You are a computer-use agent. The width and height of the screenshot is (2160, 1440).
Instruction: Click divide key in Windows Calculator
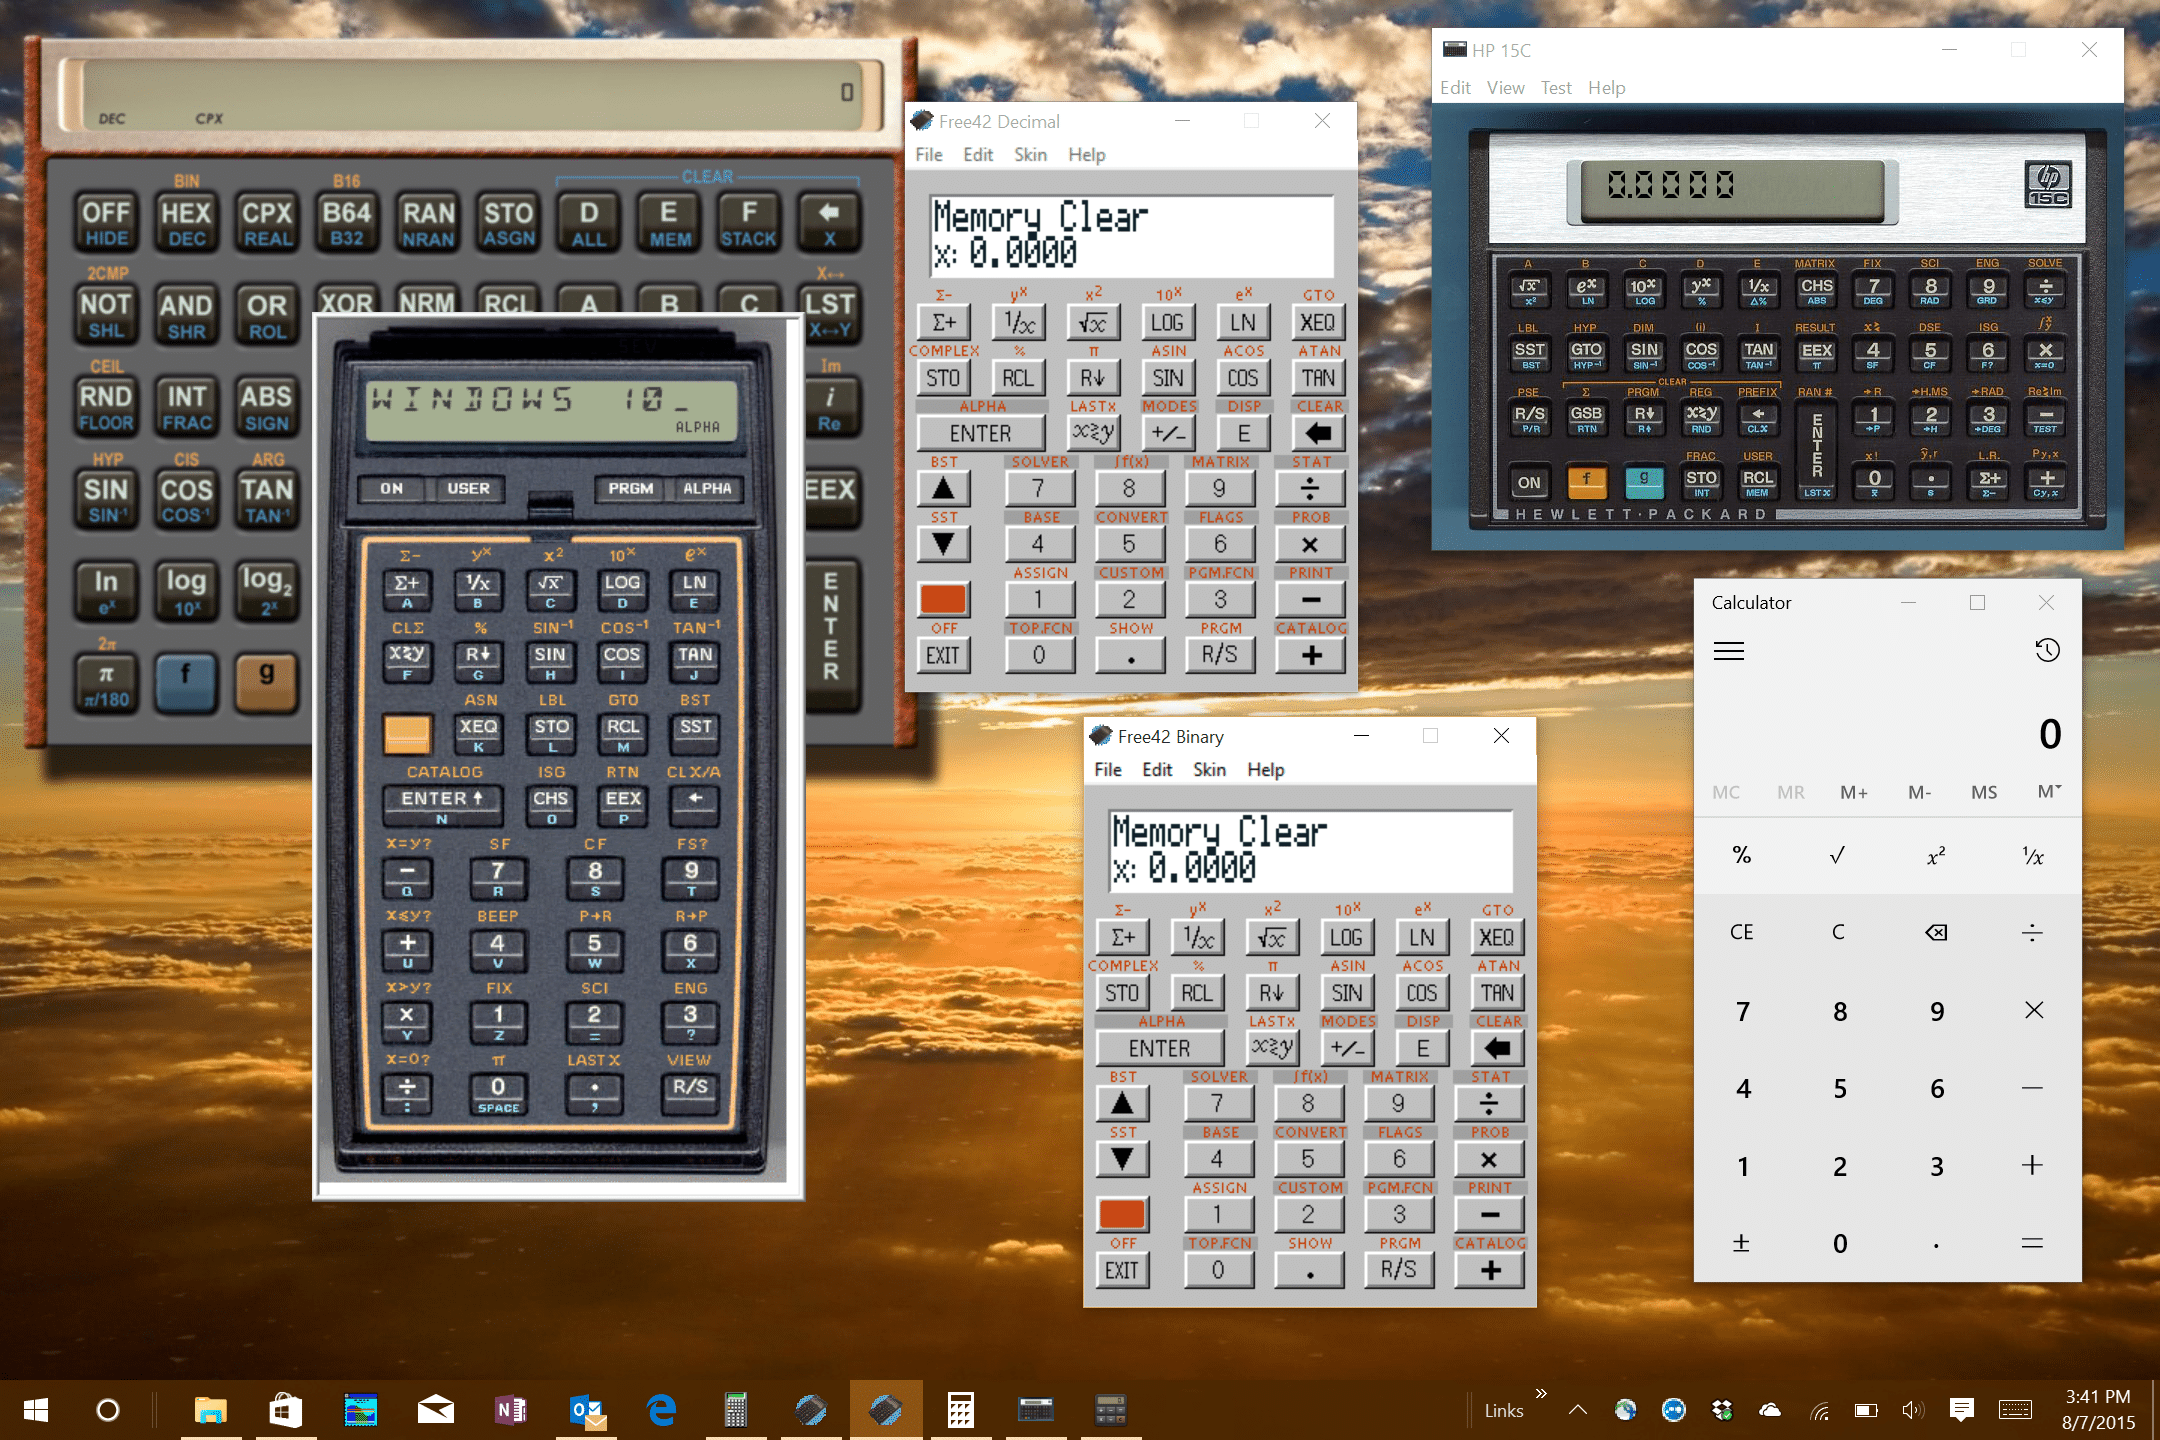pos(2032,932)
